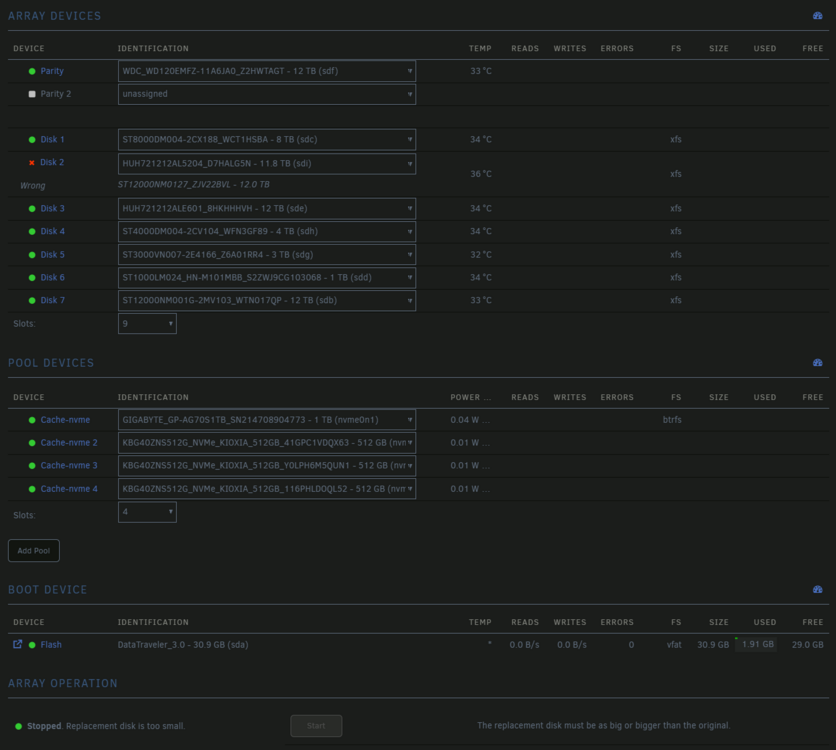The image size is (836, 750).
Task: Click the Disk 4 green status indicator
Action: 32,231
